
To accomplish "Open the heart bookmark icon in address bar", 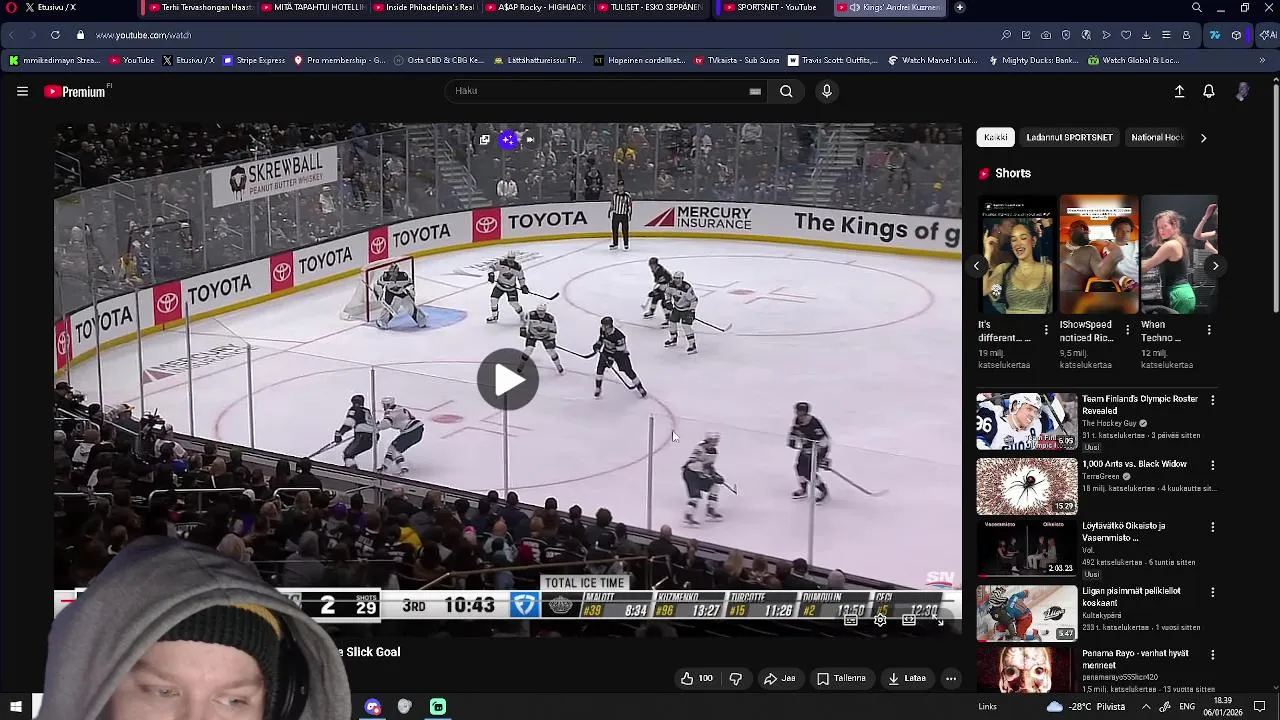I will pos(1126,35).
